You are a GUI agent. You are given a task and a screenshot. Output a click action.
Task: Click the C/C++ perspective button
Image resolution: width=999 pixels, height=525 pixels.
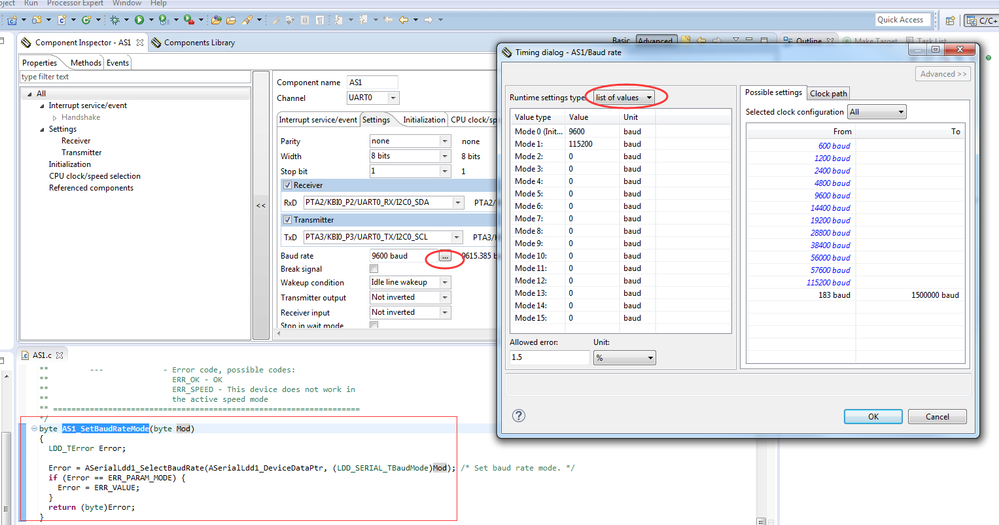click(981, 20)
